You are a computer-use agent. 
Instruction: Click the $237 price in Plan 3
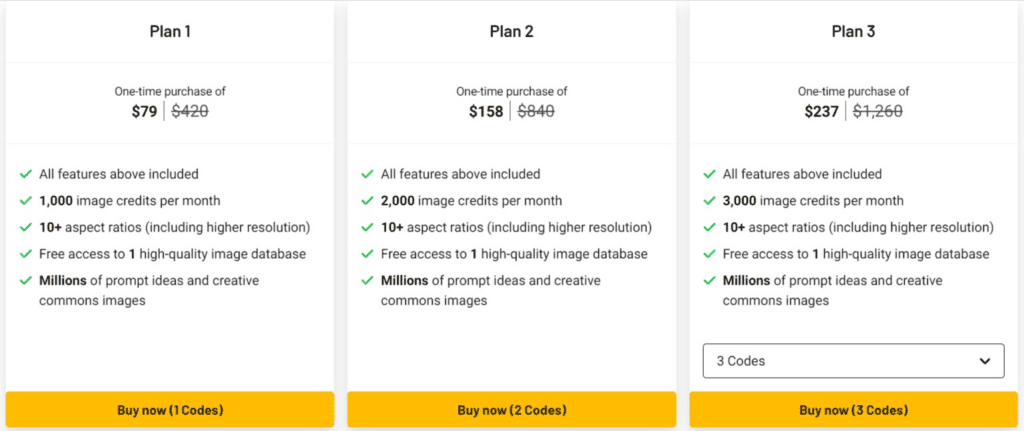822,112
